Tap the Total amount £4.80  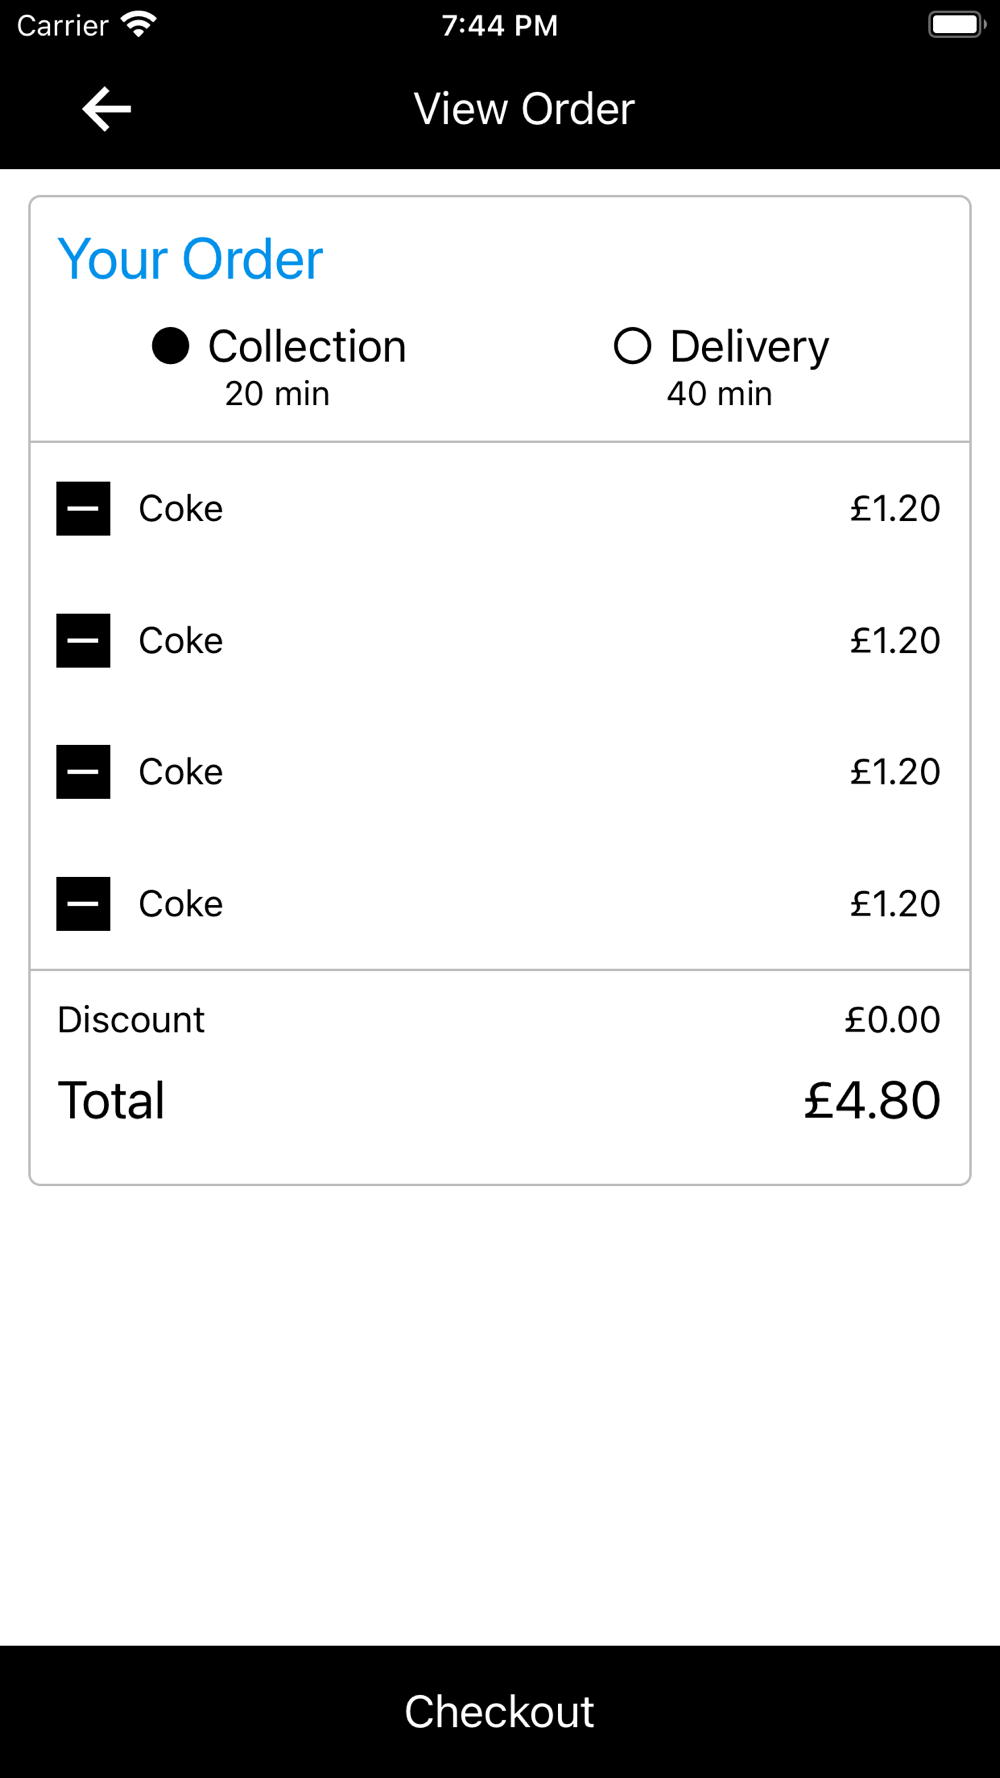point(872,1101)
